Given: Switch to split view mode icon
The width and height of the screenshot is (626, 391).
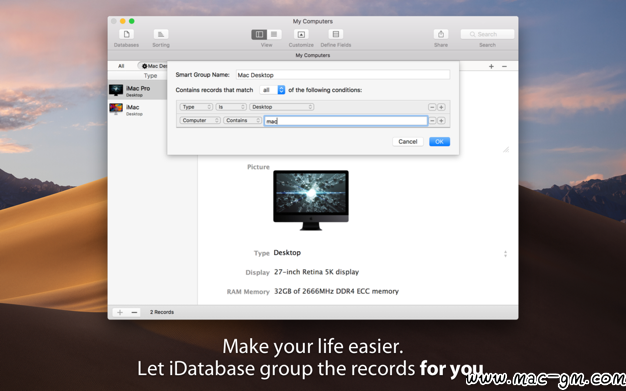Looking at the screenshot, I should pos(259,34).
